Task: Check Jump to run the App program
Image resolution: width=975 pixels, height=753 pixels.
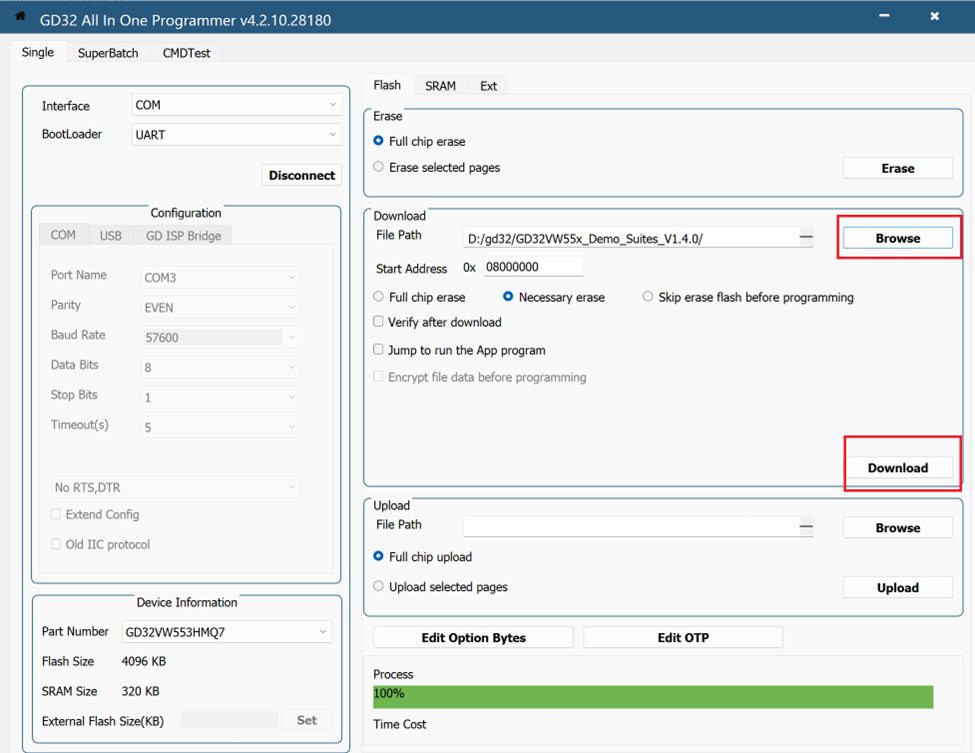Action: click(379, 350)
